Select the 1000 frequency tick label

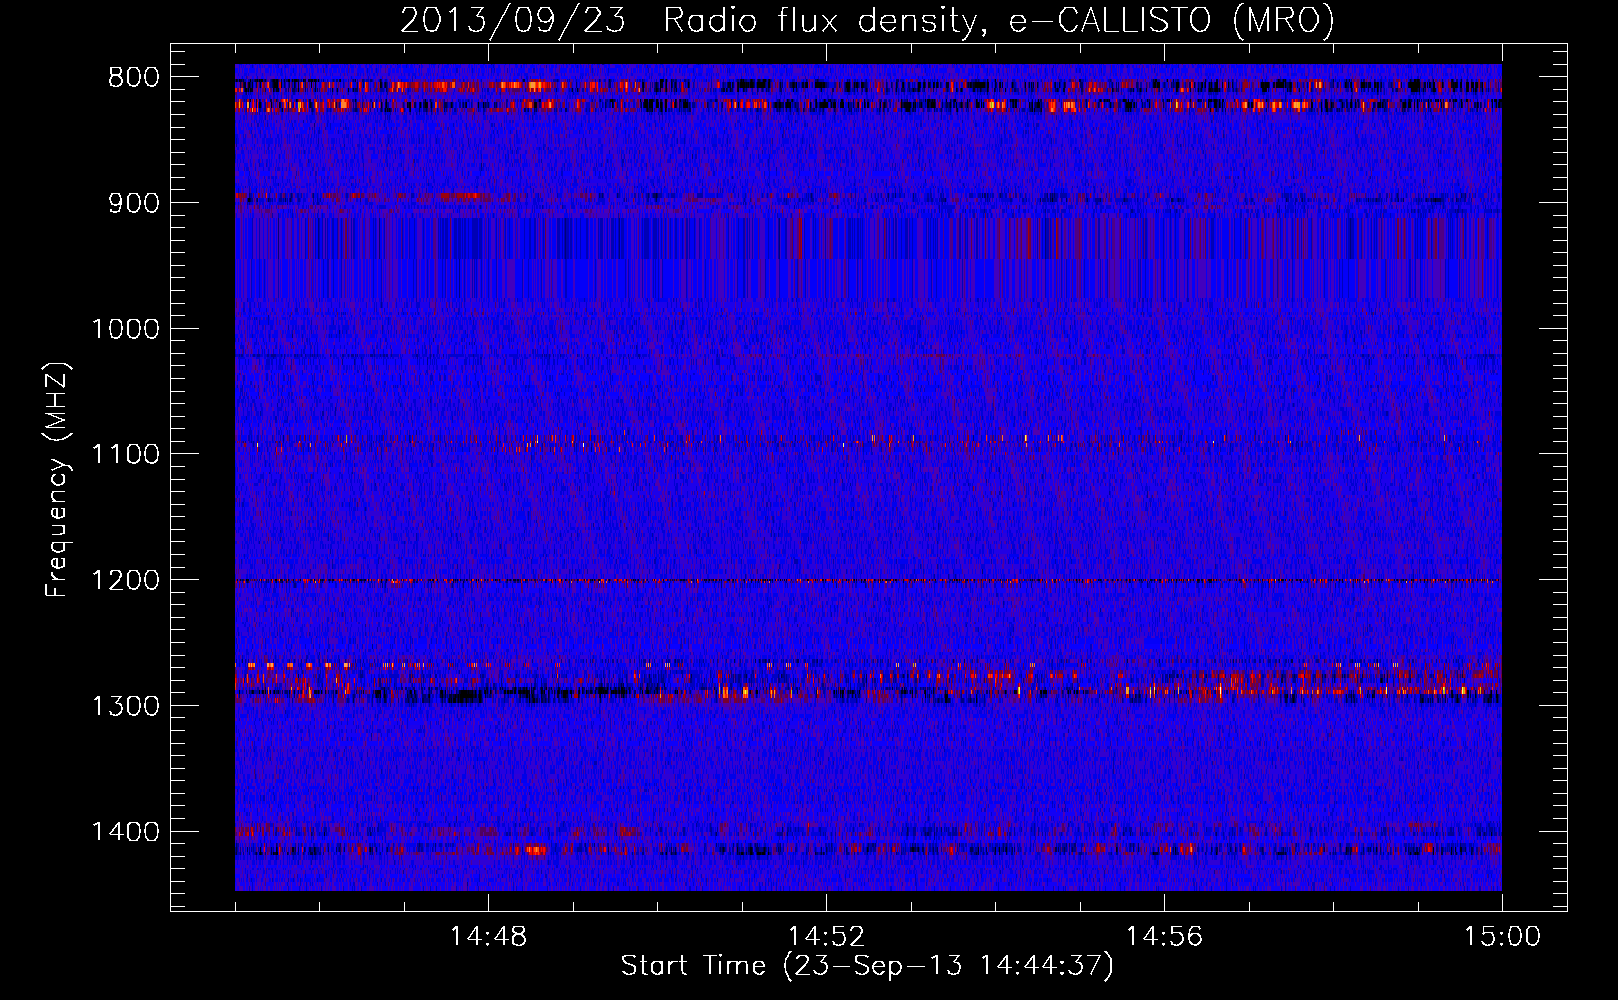(x=126, y=329)
